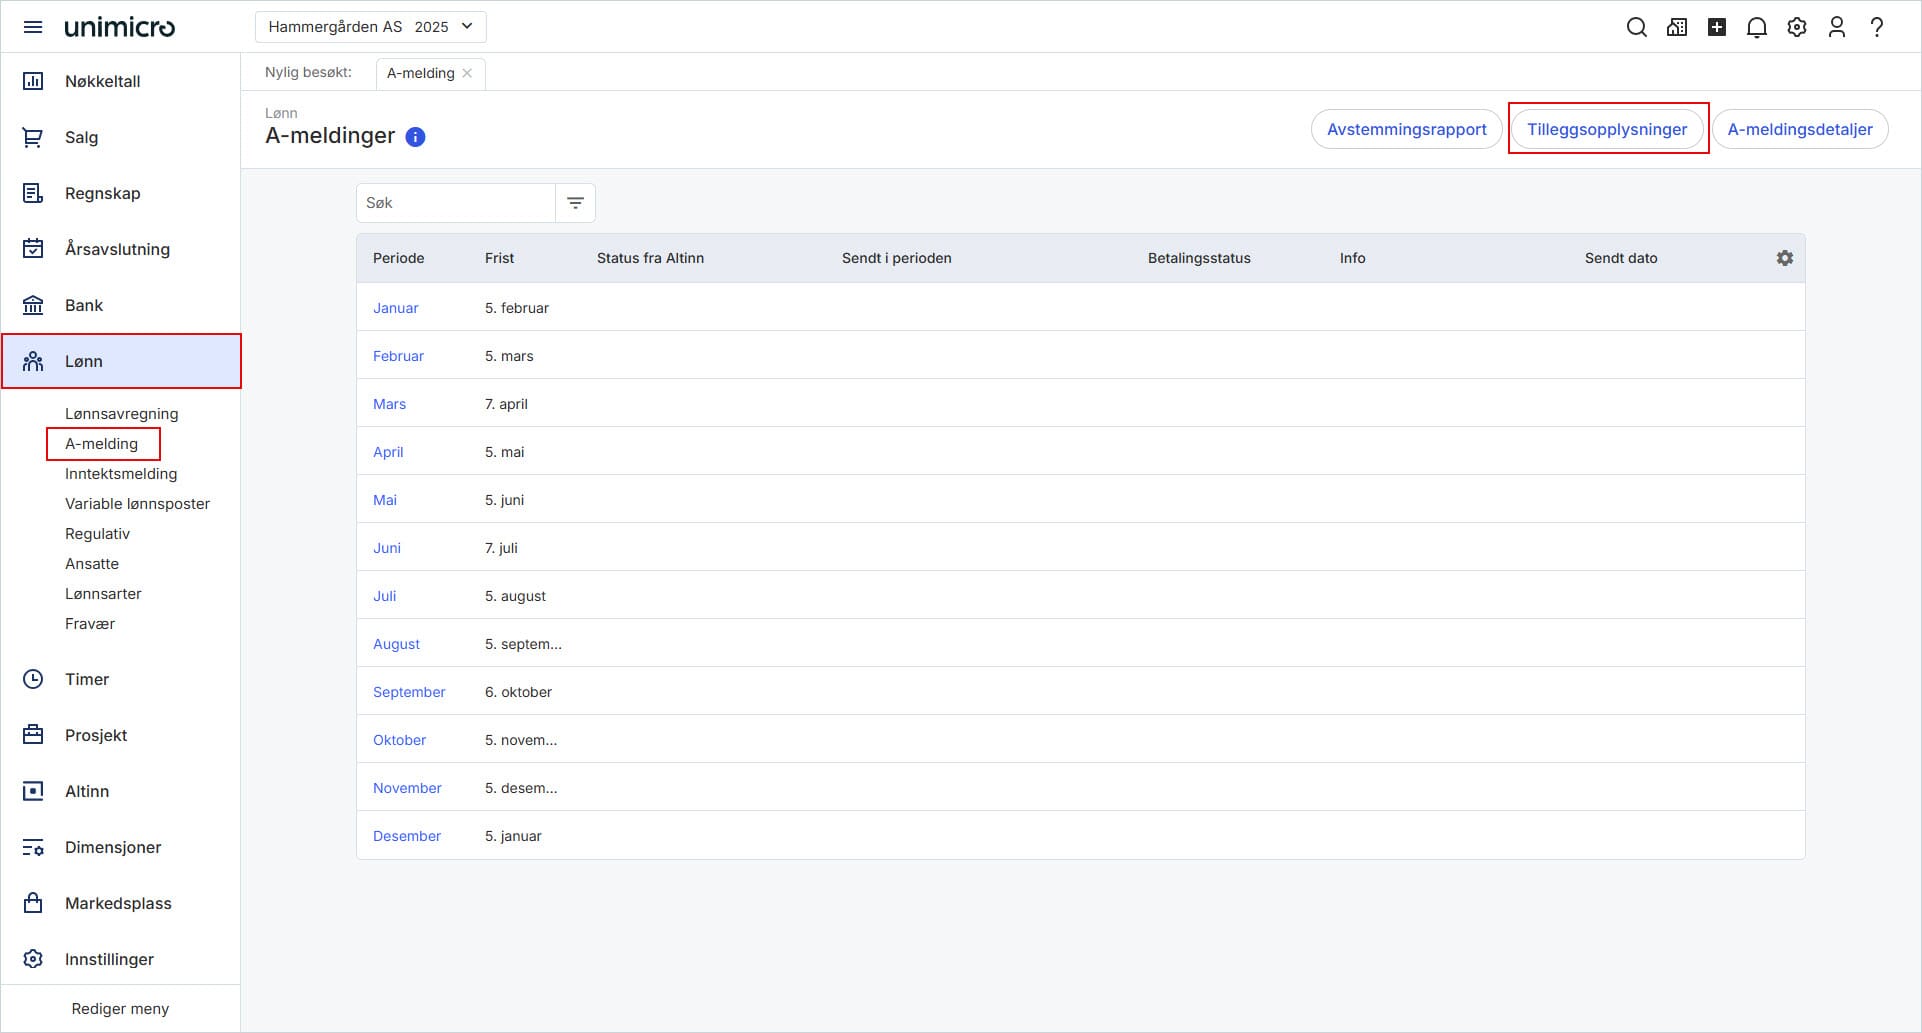The width and height of the screenshot is (1922, 1033).
Task: Click the search magnifier icon in top bar
Action: point(1636,27)
